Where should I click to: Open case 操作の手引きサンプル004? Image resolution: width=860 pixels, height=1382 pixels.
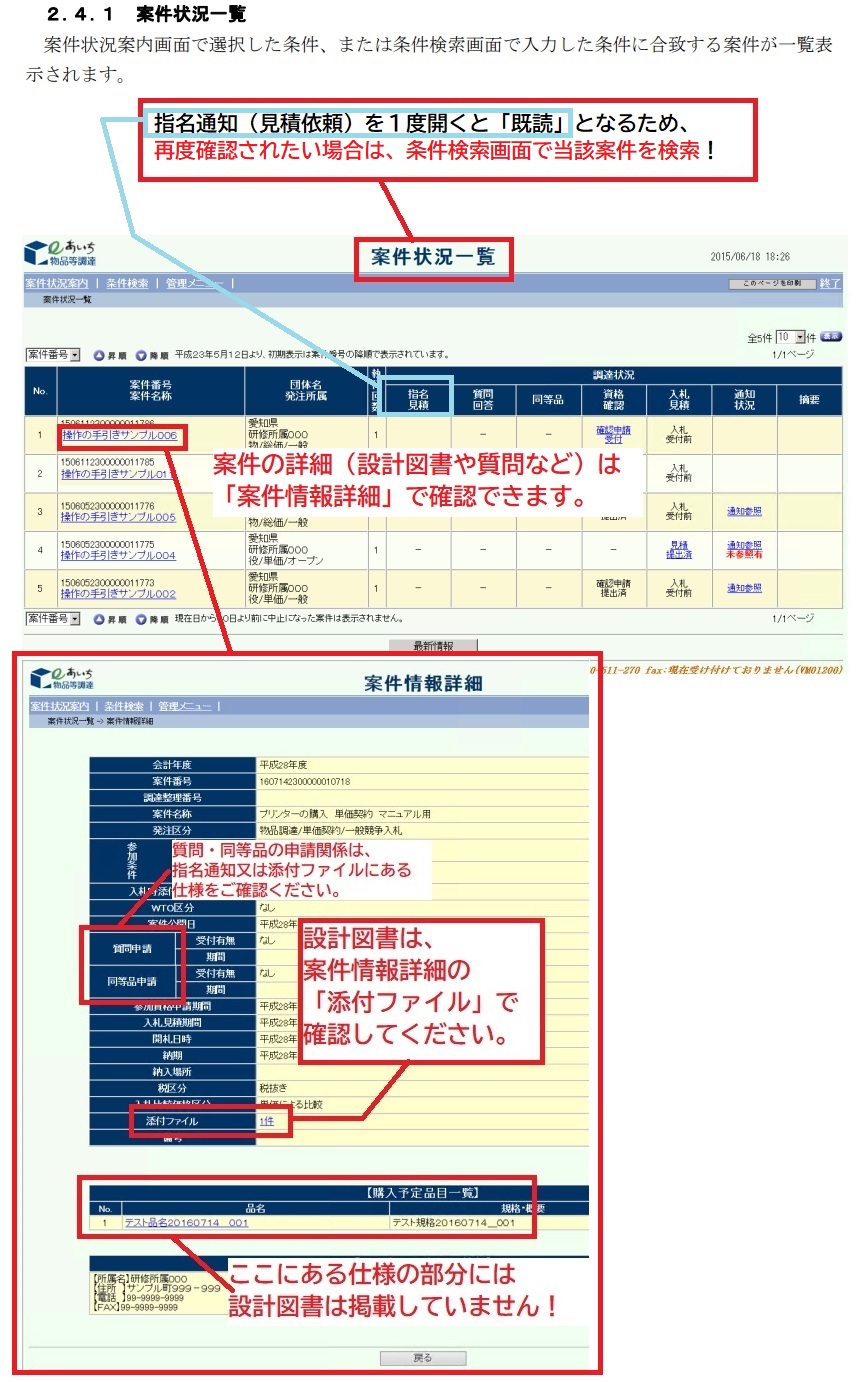tap(118, 555)
